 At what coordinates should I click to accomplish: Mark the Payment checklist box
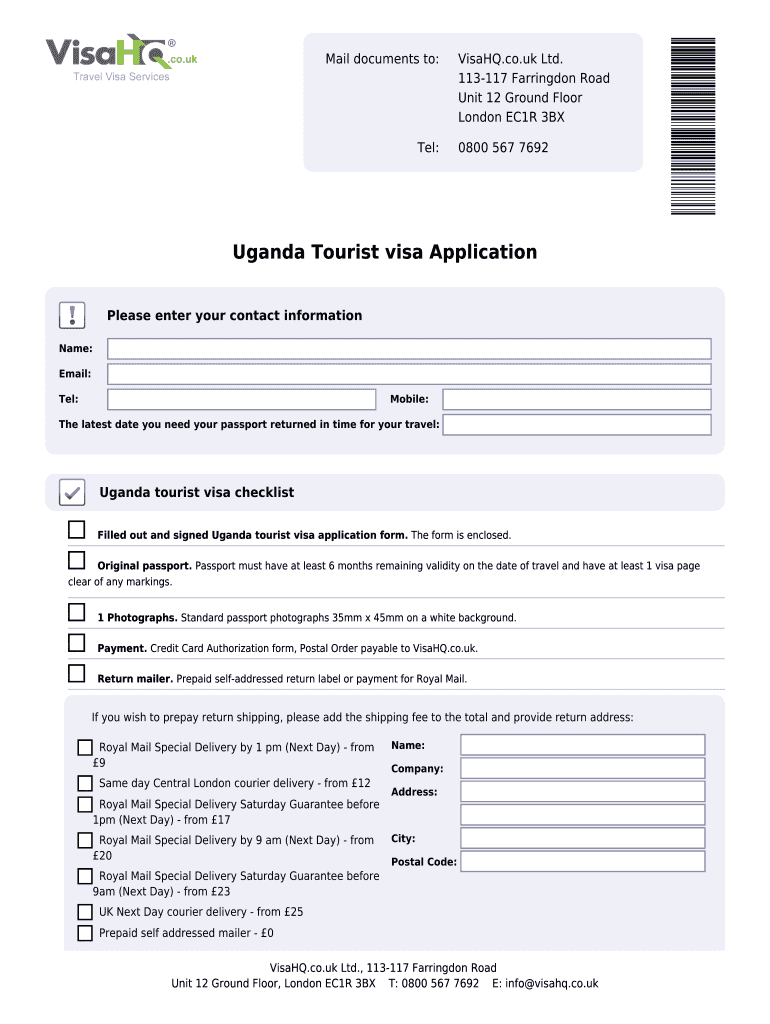pos(77,642)
